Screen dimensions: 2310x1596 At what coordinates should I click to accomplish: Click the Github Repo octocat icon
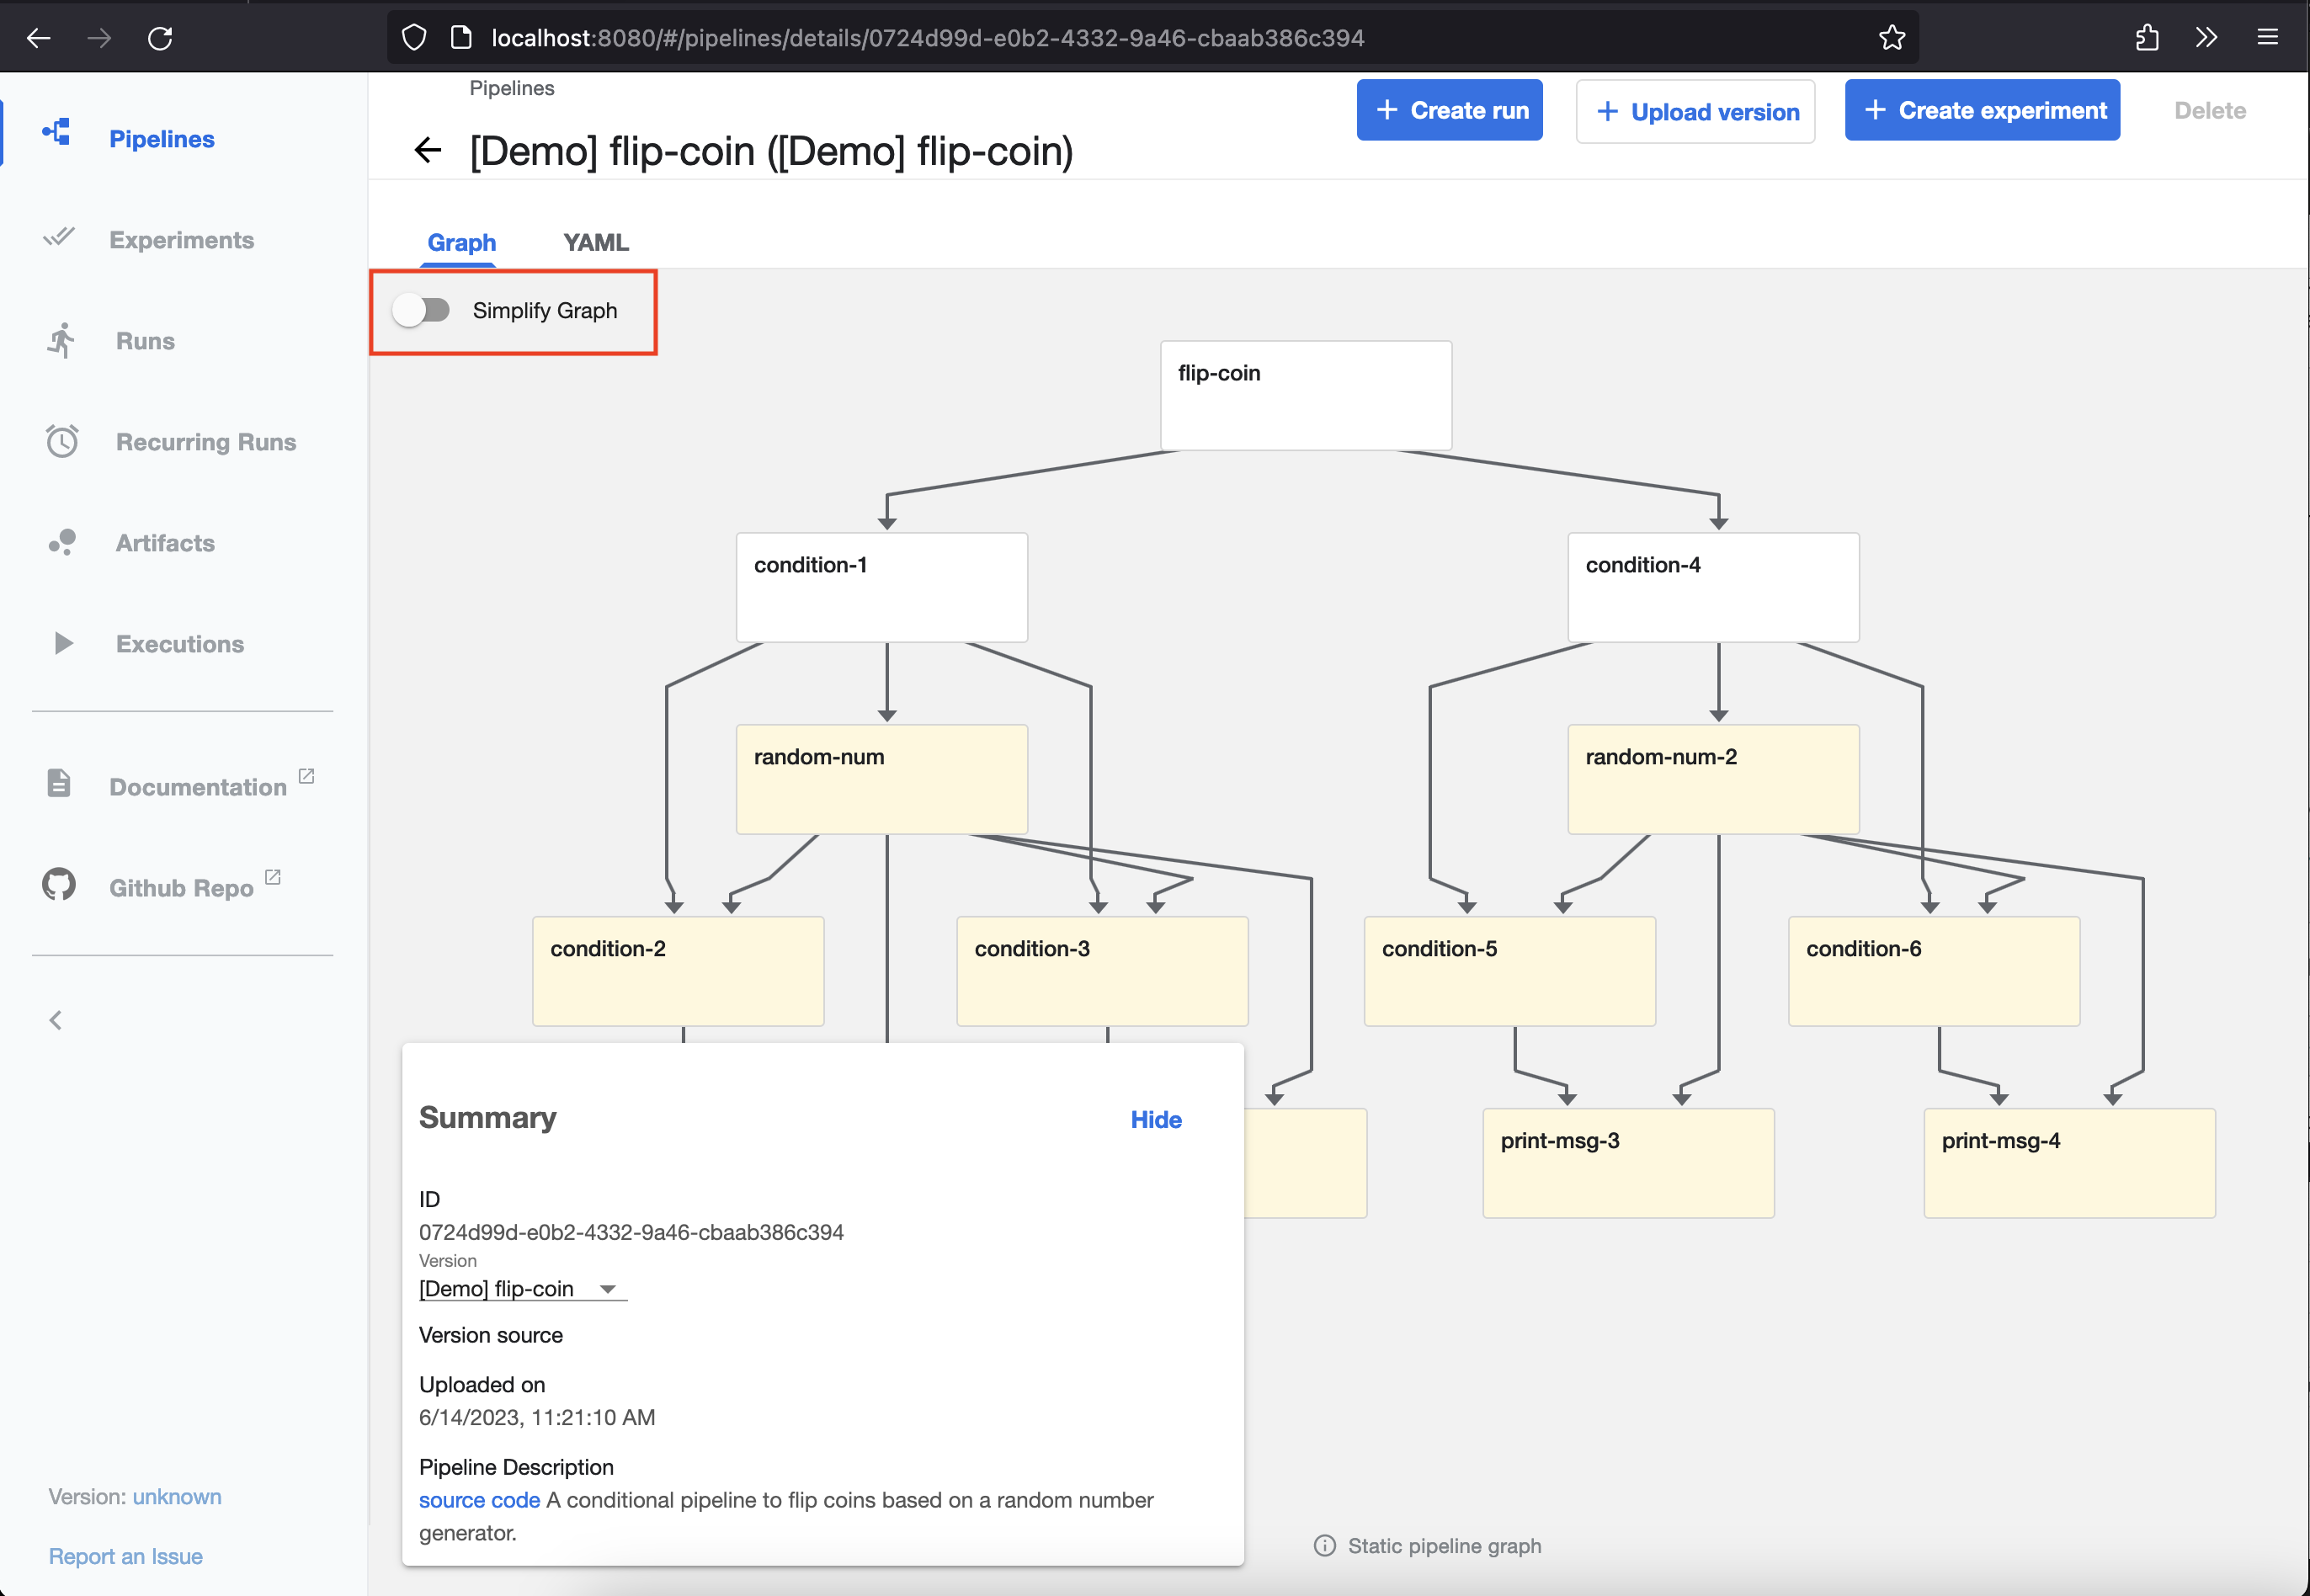pos(59,884)
